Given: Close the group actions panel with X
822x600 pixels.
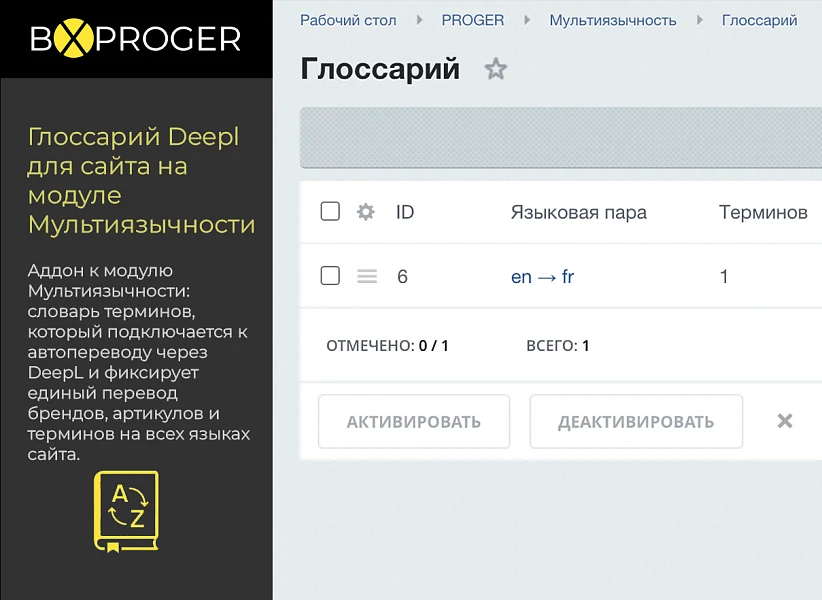Looking at the screenshot, I should click(785, 421).
